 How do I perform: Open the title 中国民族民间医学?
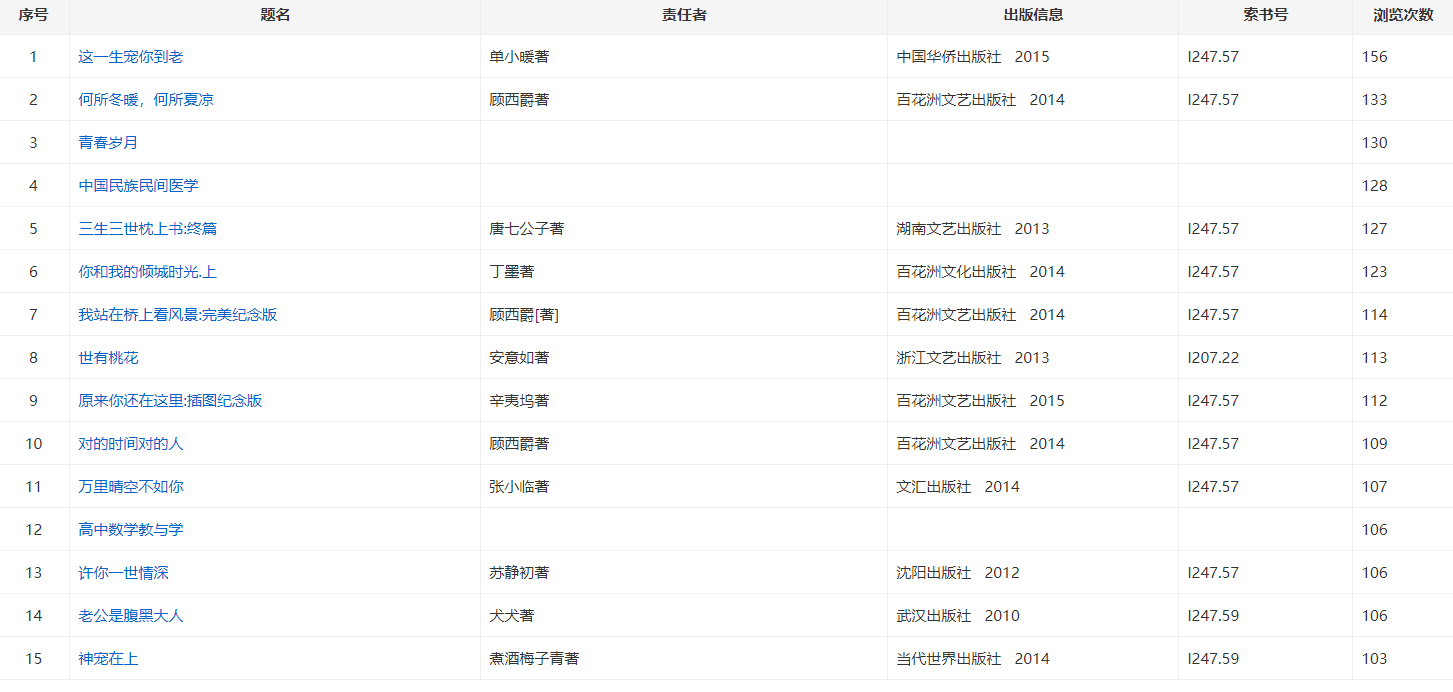pos(138,186)
